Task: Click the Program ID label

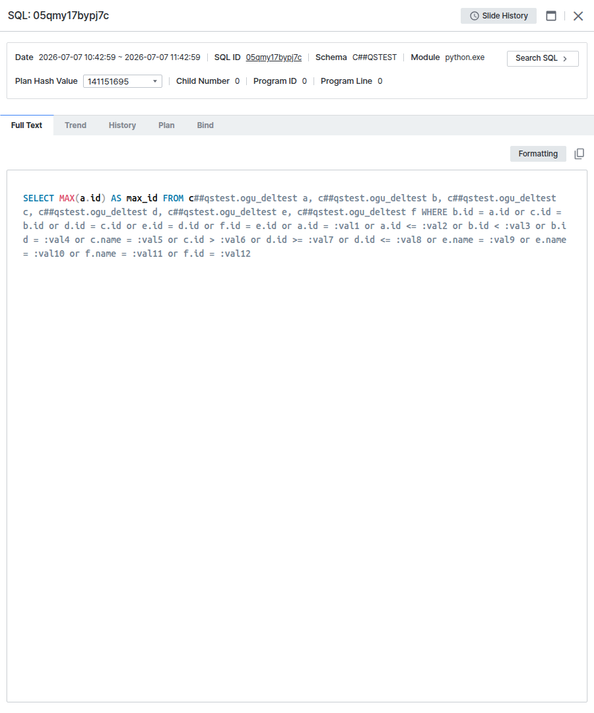Action: click(275, 81)
